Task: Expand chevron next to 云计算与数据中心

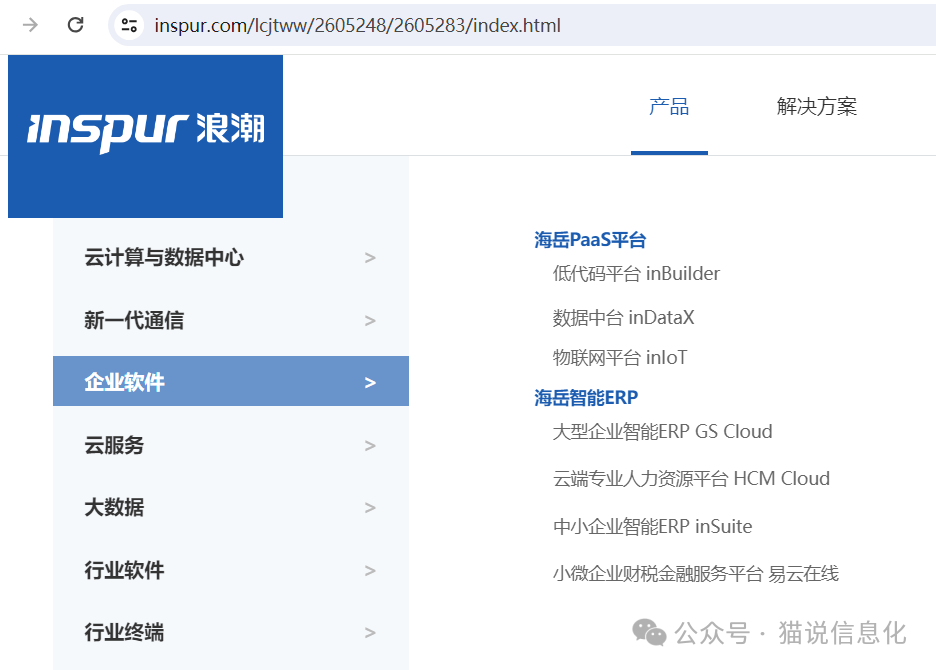Action: click(370, 258)
